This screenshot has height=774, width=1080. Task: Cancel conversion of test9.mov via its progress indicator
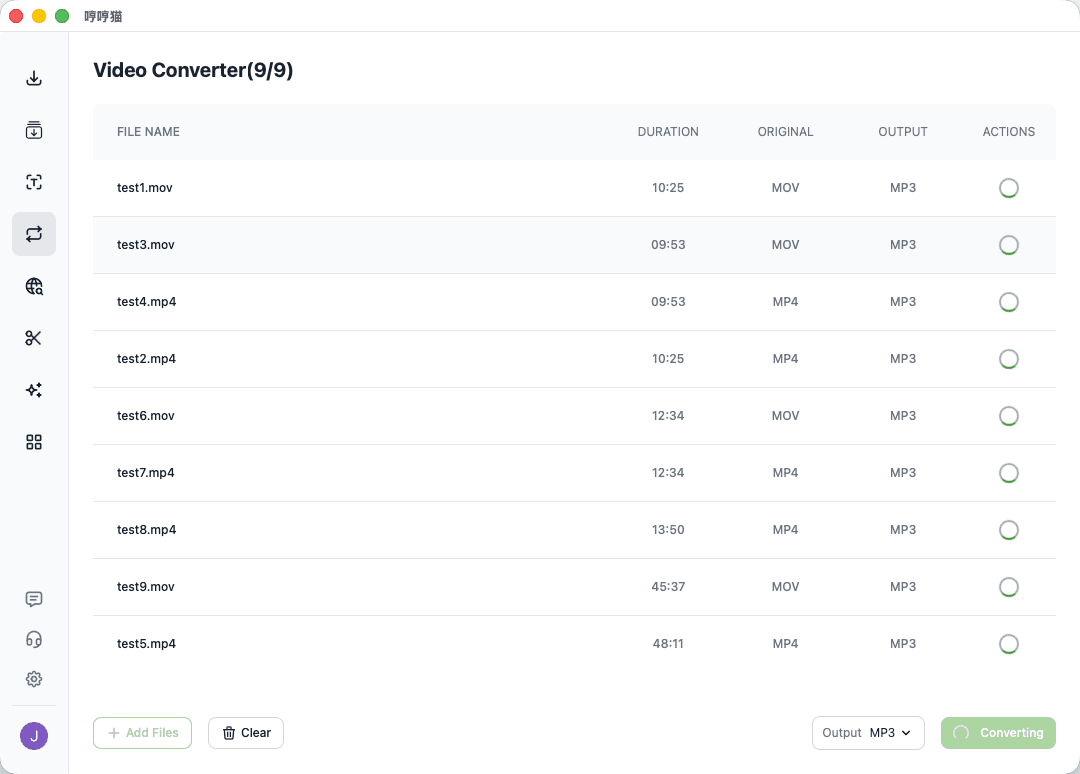[1008, 587]
